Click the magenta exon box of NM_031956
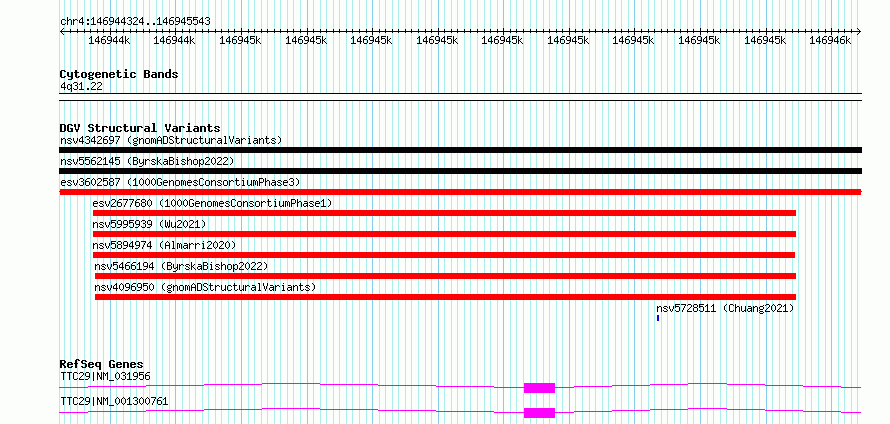The height and width of the screenshot is (424, 890). click(539, 388)
